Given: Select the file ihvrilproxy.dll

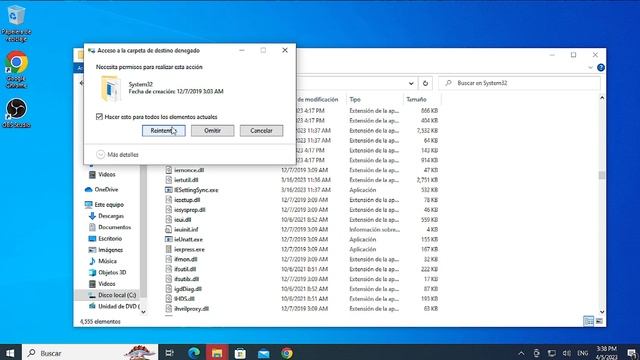Looking at the screenshot, I should tap(191, 309).
